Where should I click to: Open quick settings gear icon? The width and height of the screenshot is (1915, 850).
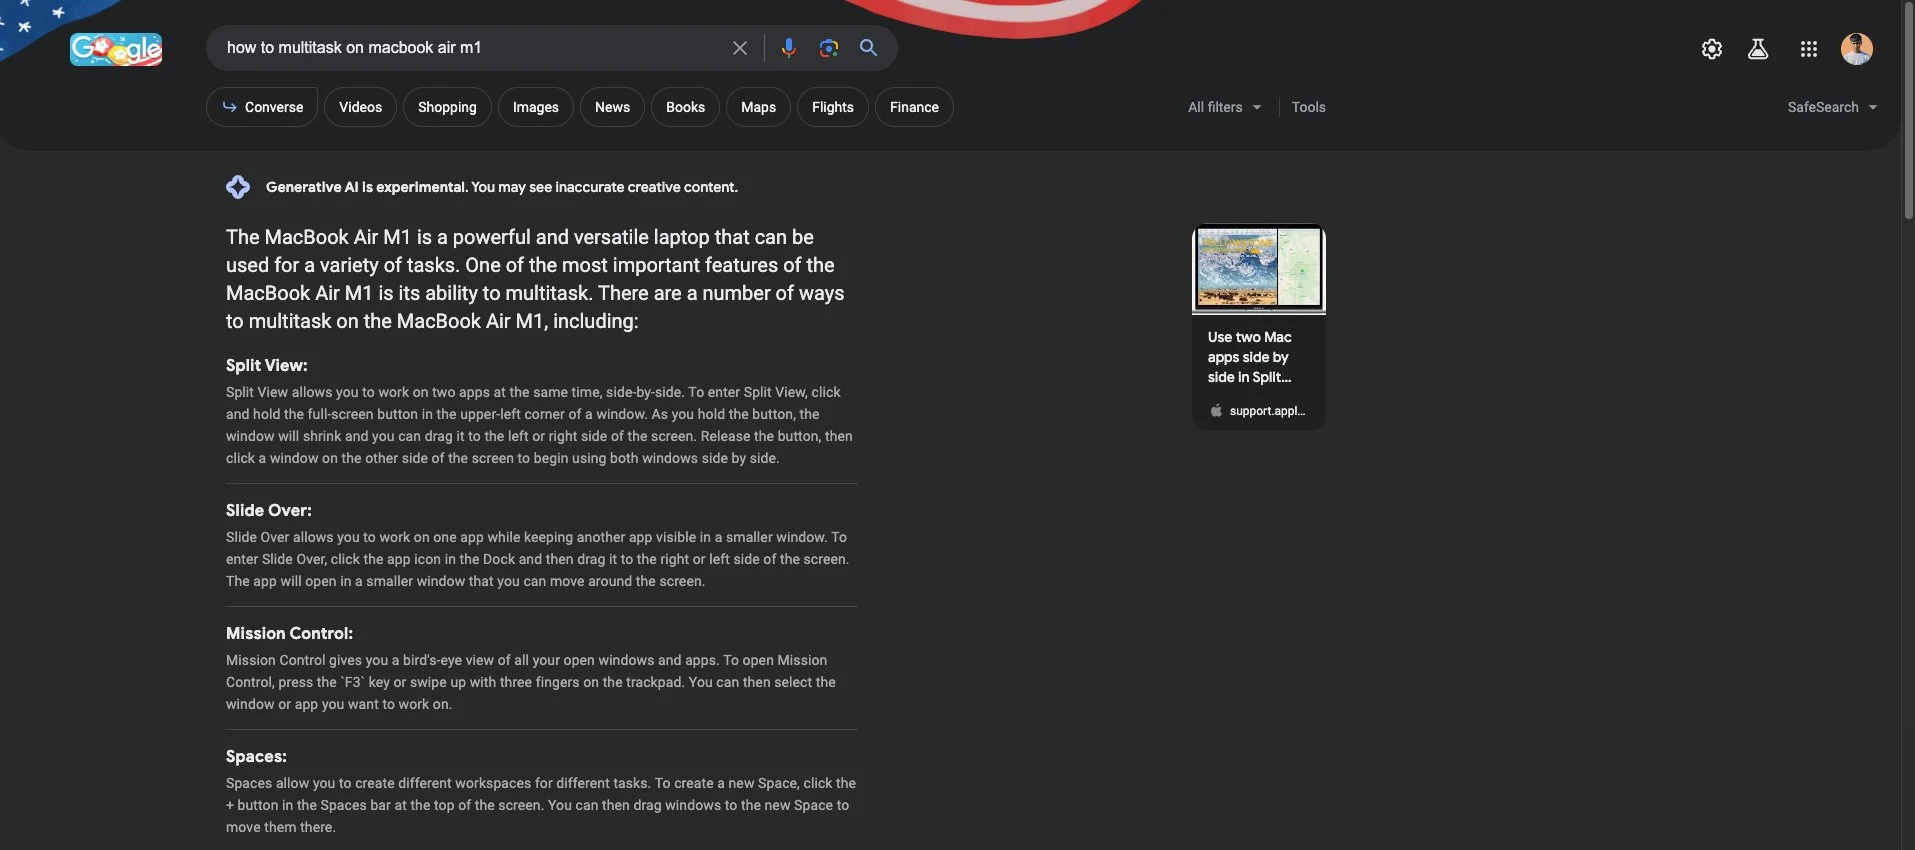pyautogui.click(x=1712, y=49)
